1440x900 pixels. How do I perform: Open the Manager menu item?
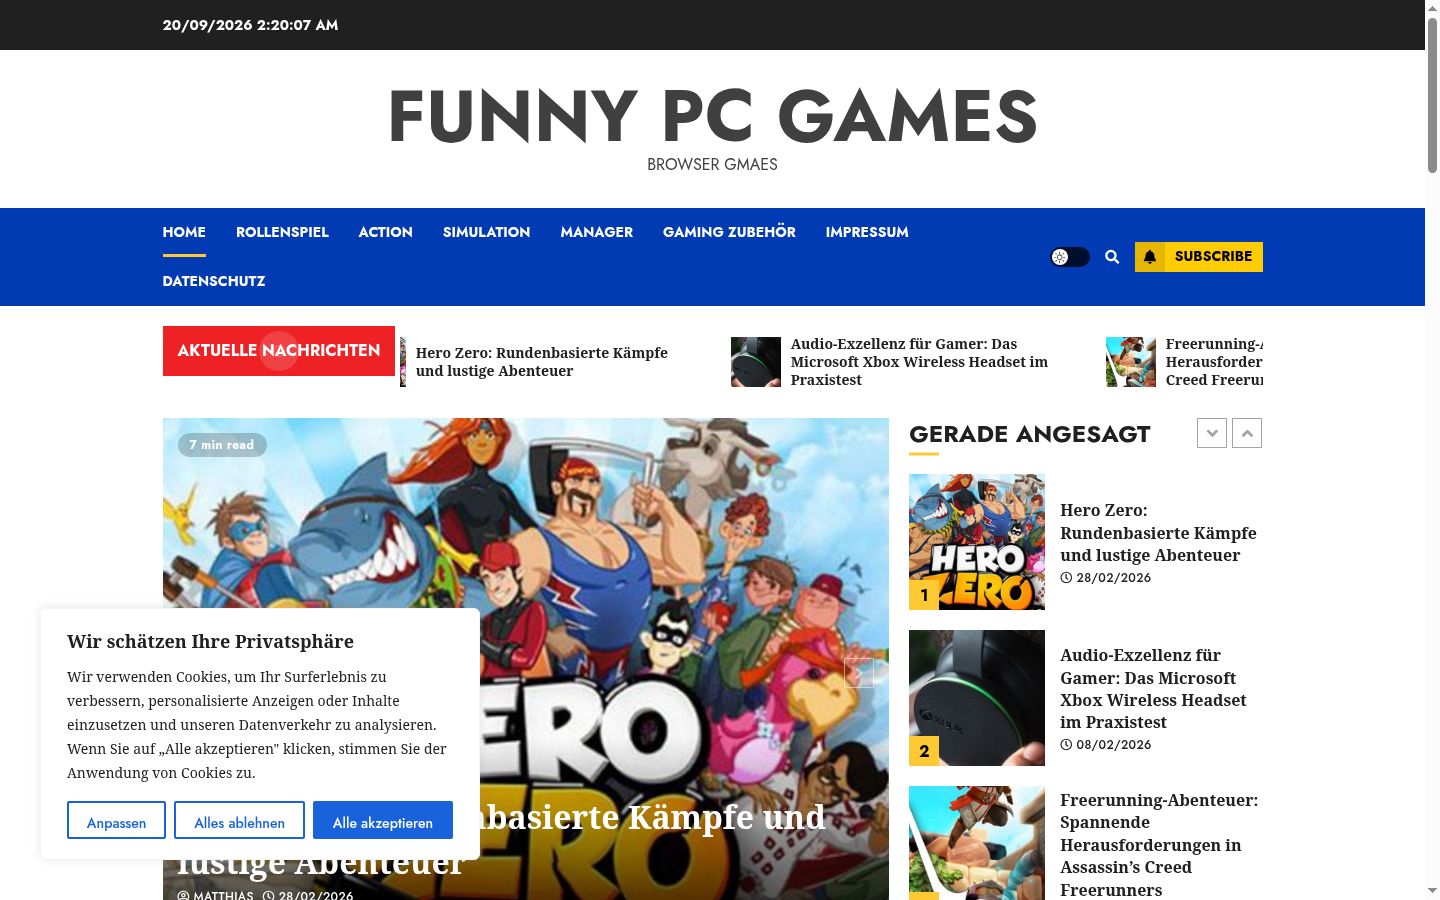[x=597, y=232]
